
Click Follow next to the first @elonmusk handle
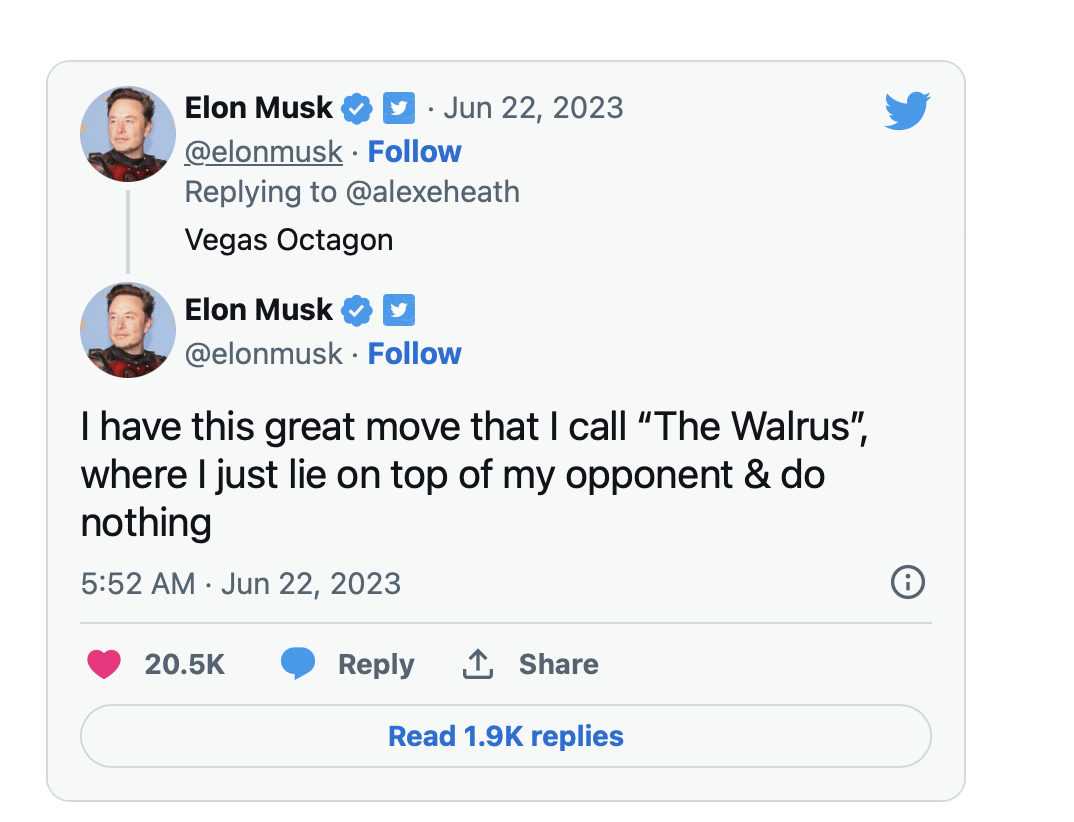[414, 151]
